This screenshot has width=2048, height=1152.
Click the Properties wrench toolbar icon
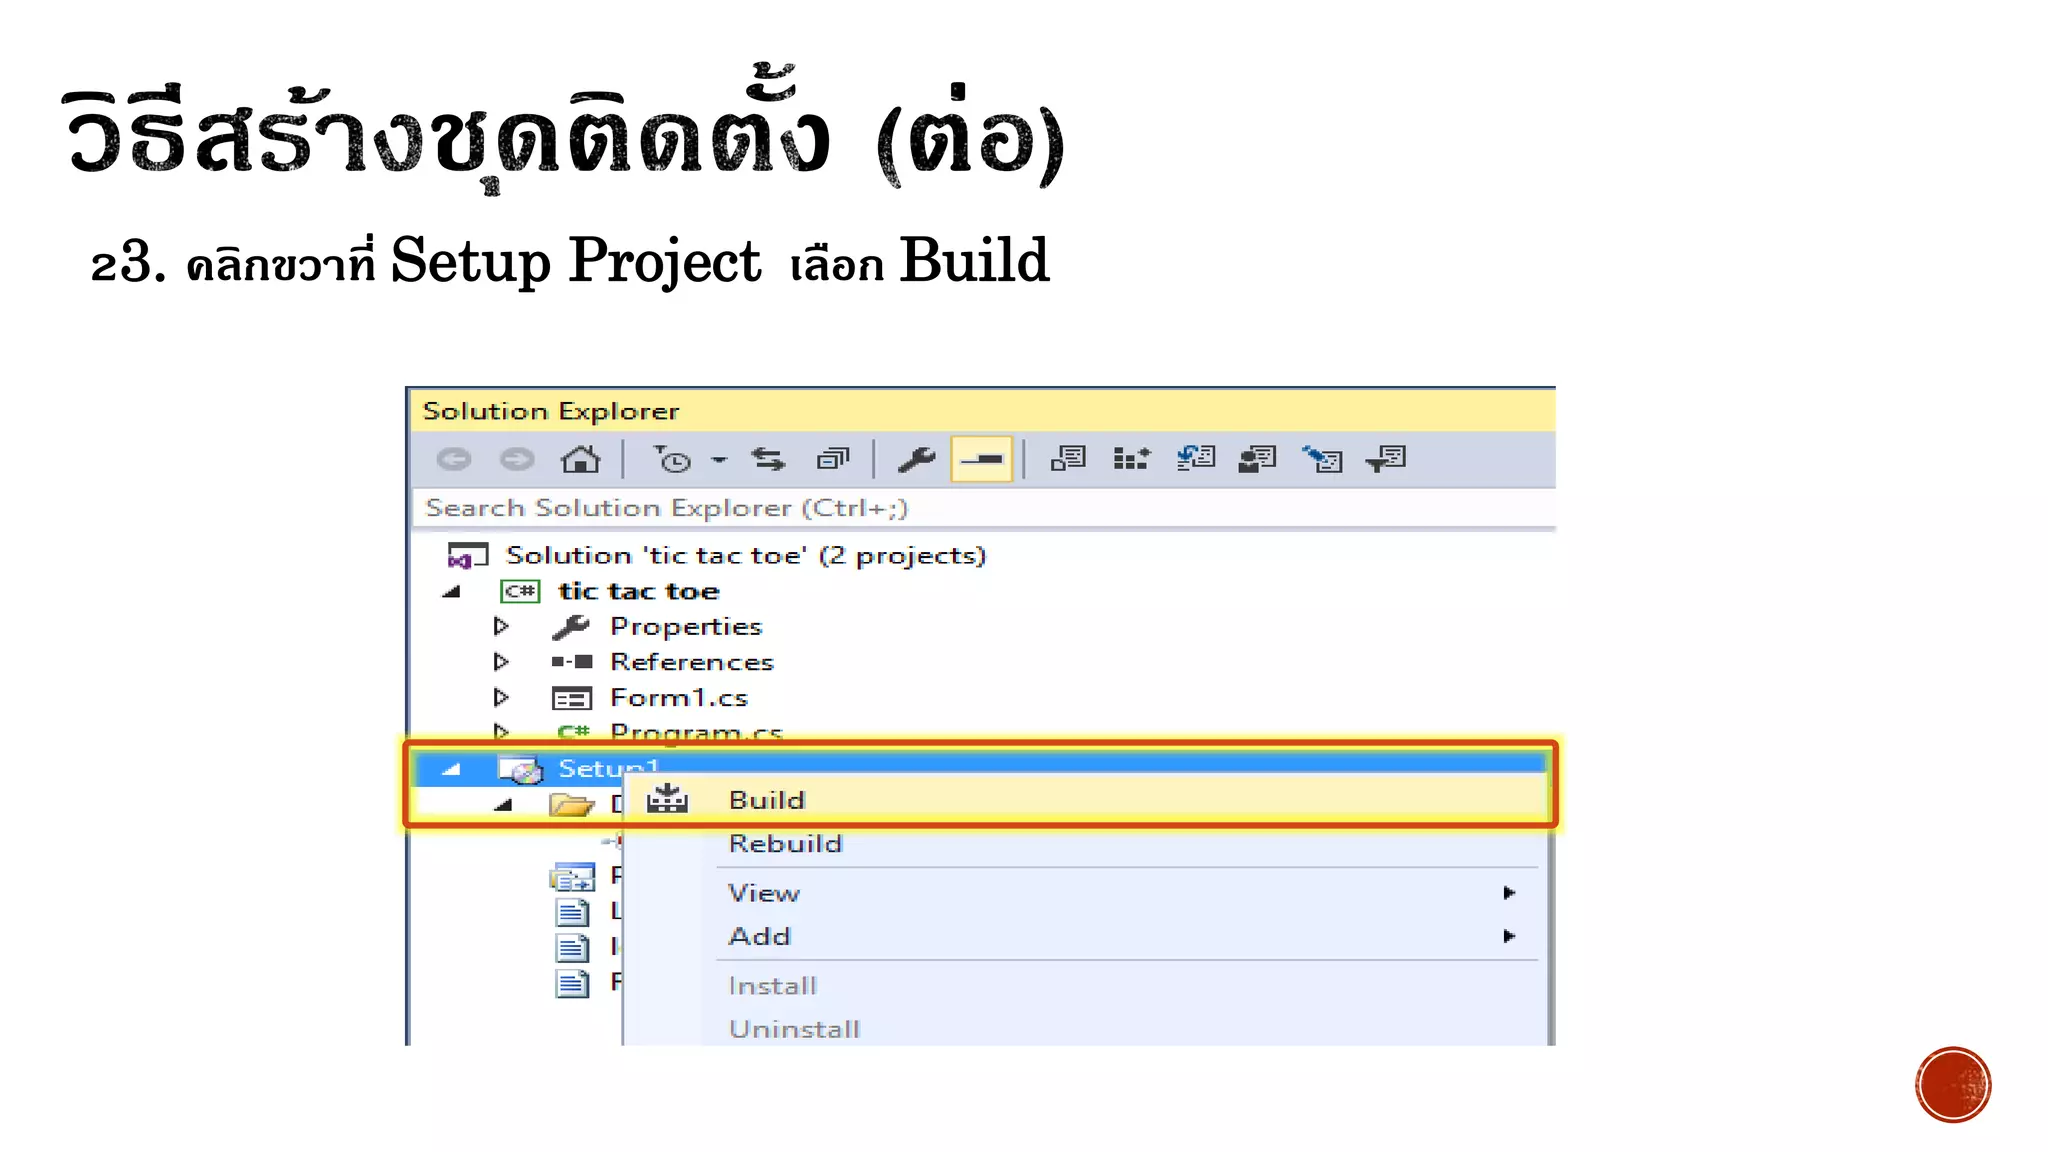click(x=916, y=460)
